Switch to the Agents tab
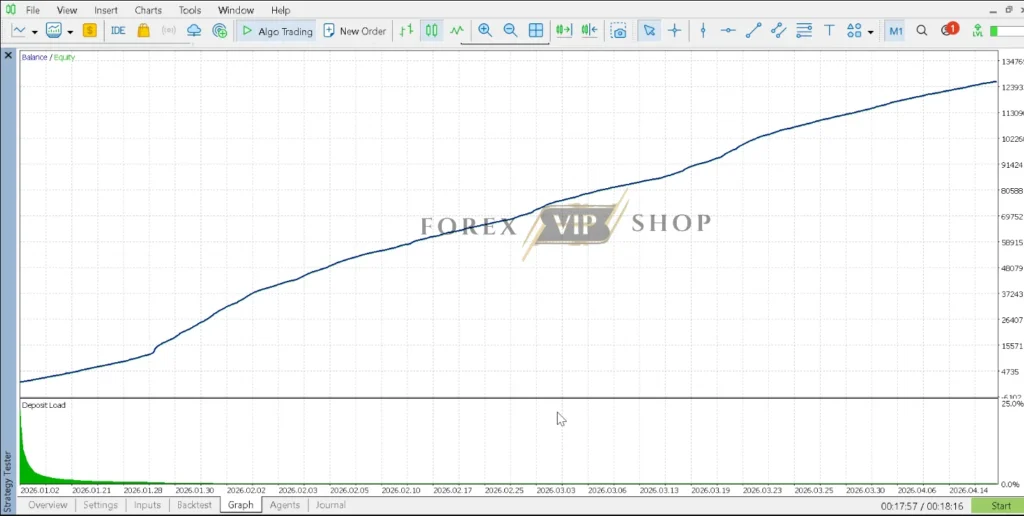 tap(285, 505)
